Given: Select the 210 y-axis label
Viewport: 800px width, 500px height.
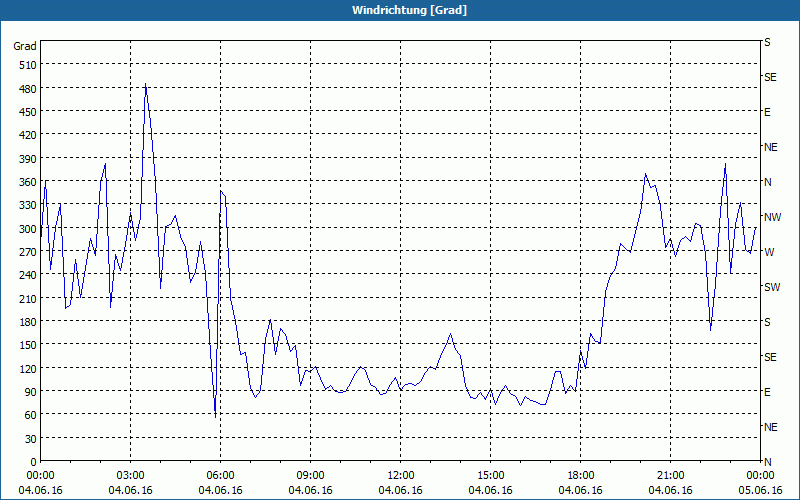Looking at the screenshot, I should [x=28, y=298].
